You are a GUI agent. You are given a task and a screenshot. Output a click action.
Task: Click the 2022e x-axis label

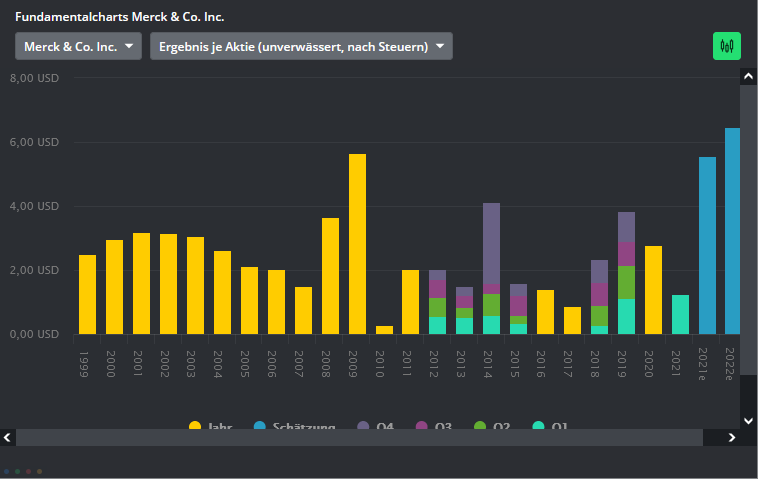729,364
